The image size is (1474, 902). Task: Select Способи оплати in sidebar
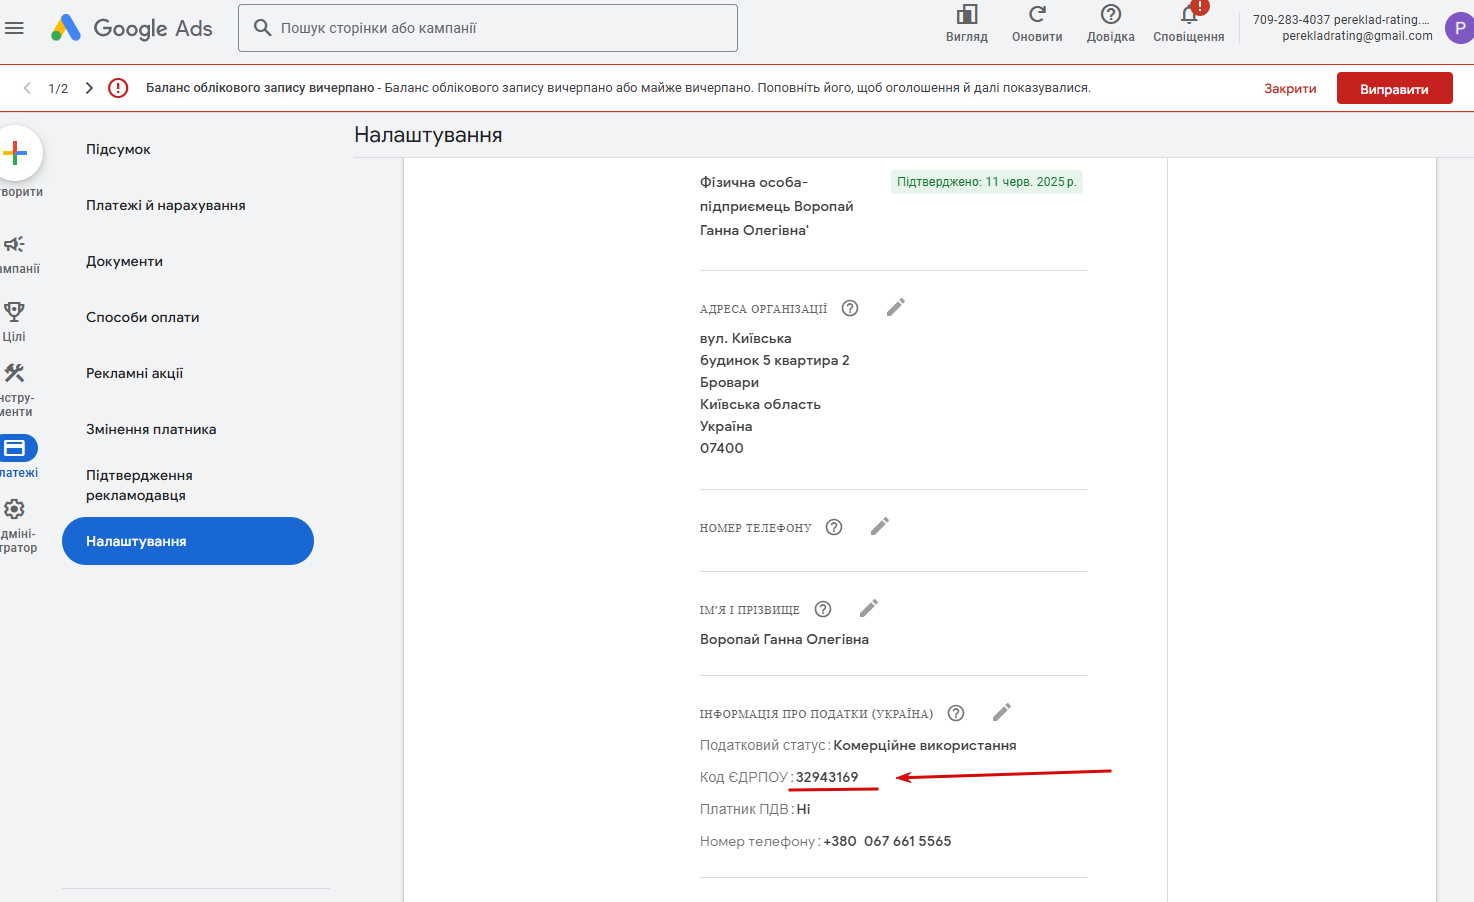point(143,317)
